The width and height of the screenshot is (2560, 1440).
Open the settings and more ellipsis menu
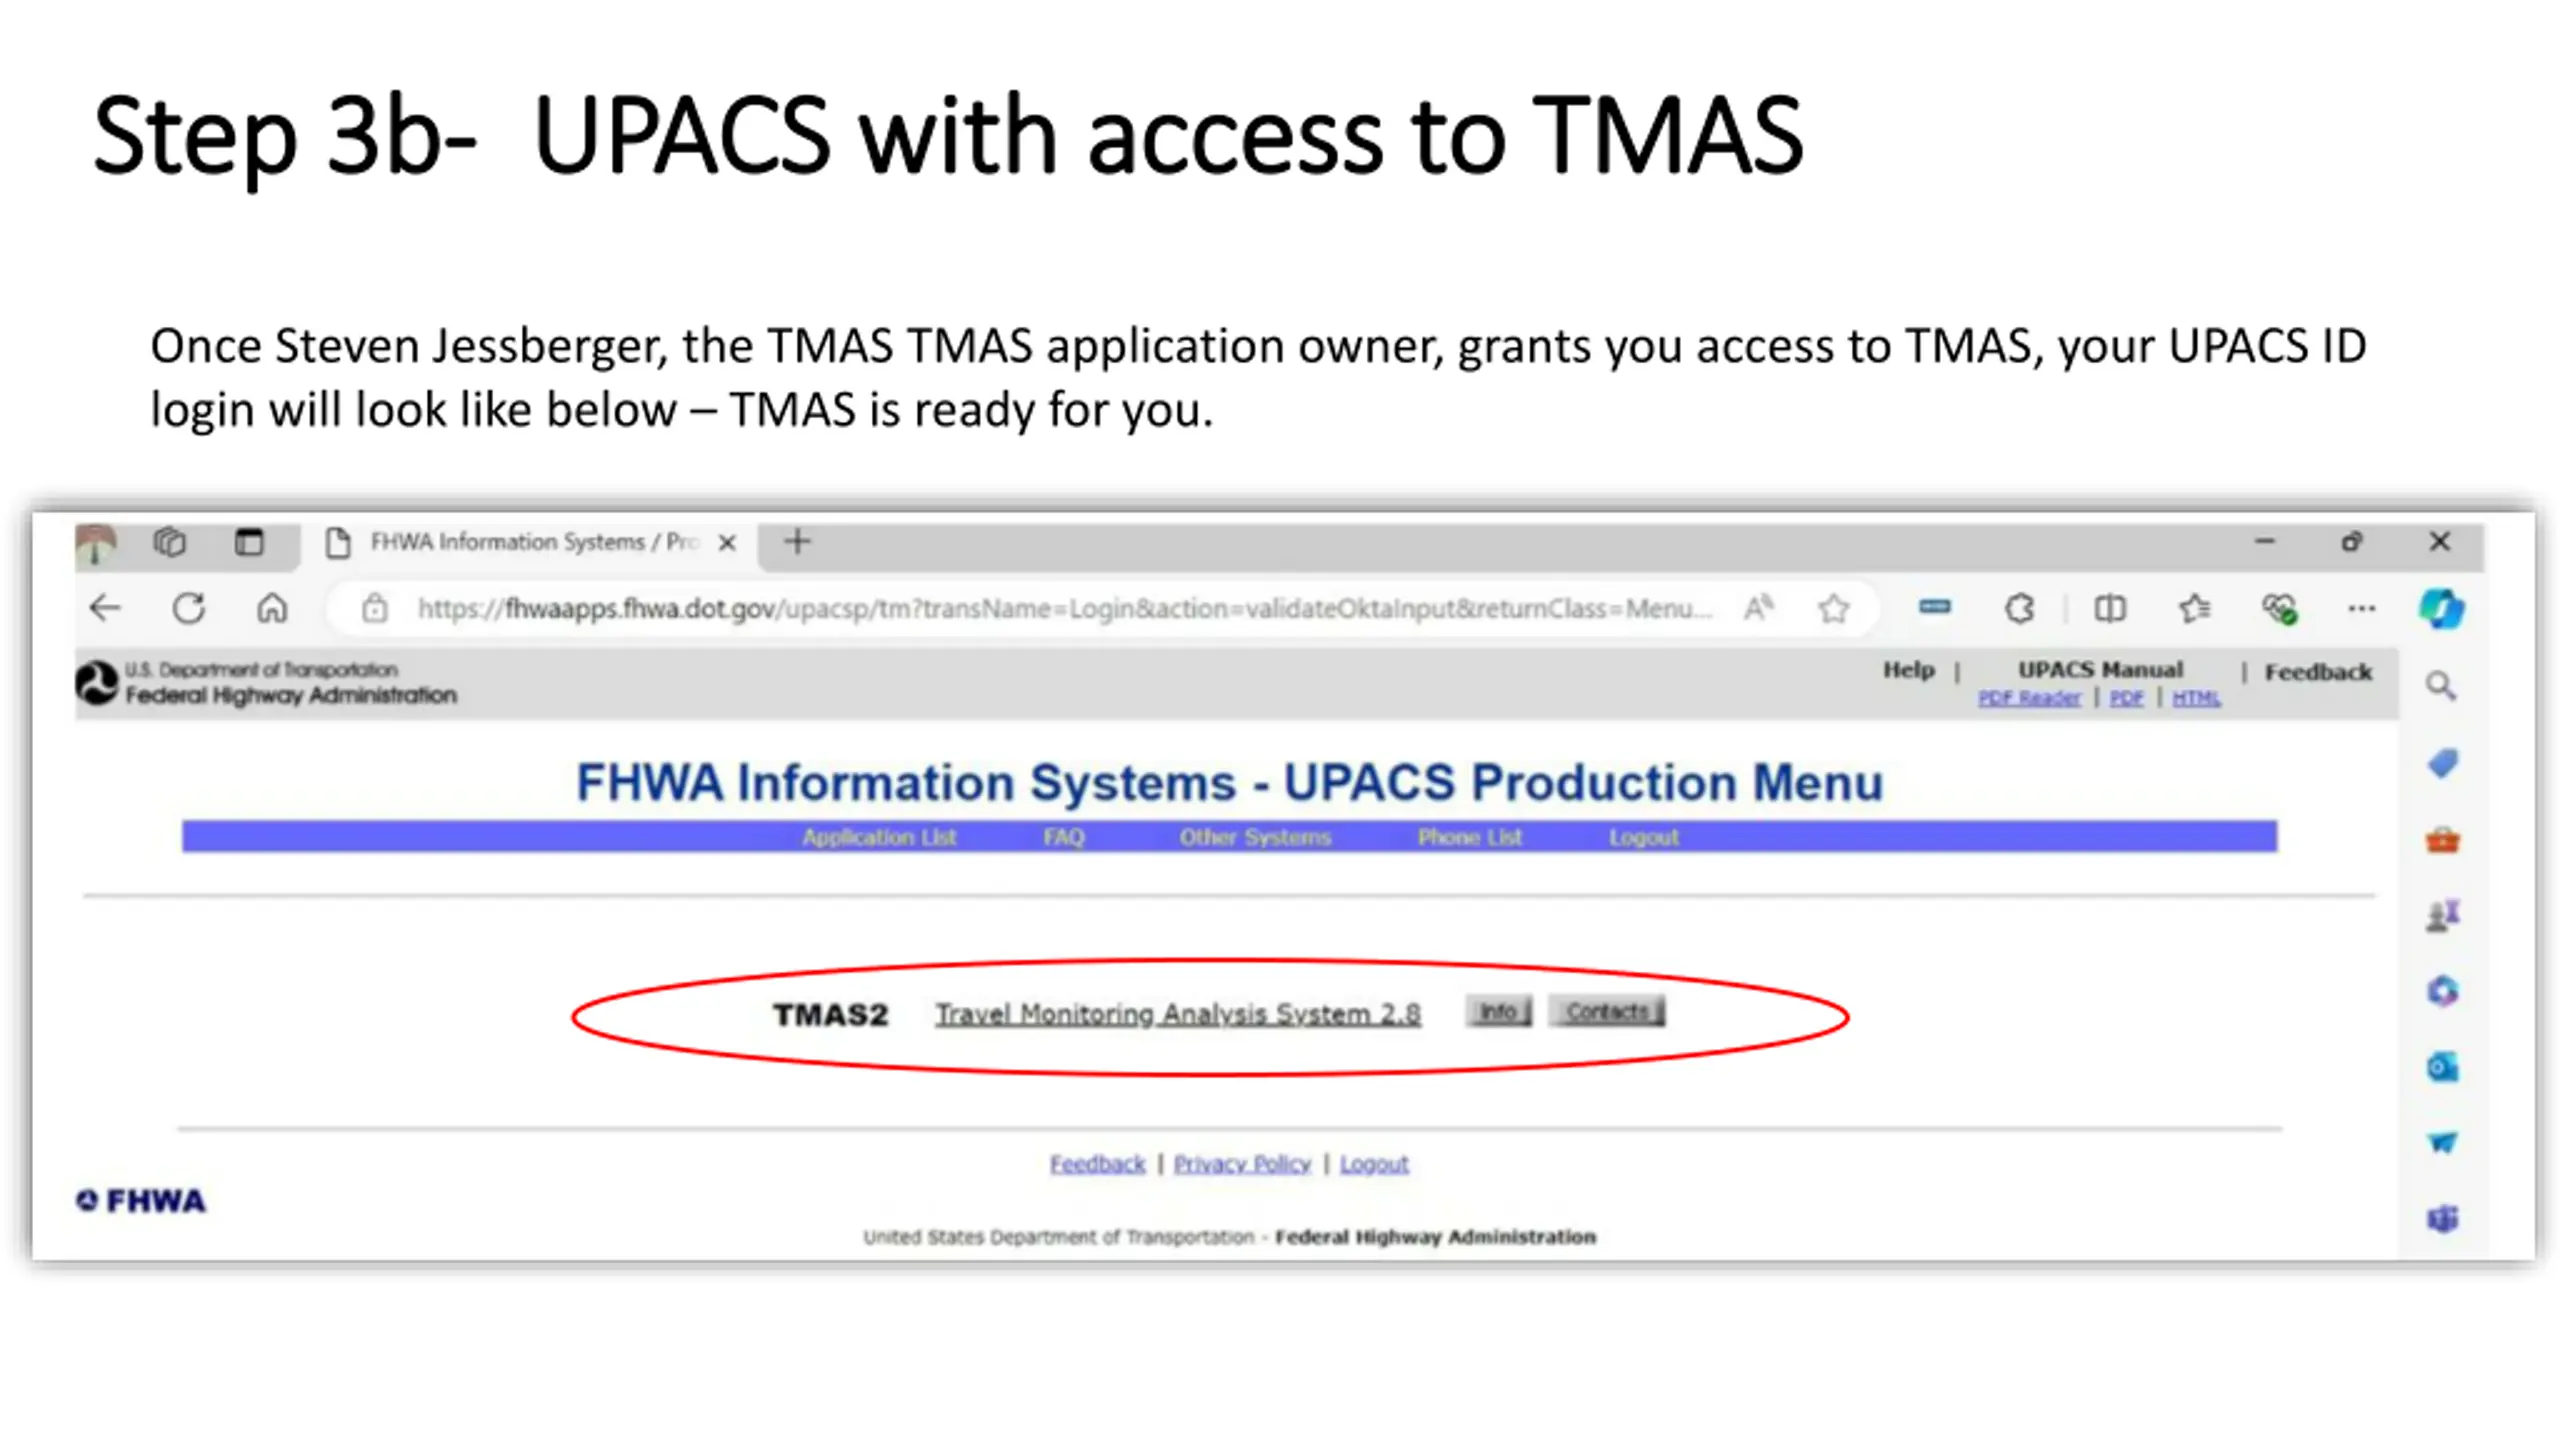pos(2361,608)
